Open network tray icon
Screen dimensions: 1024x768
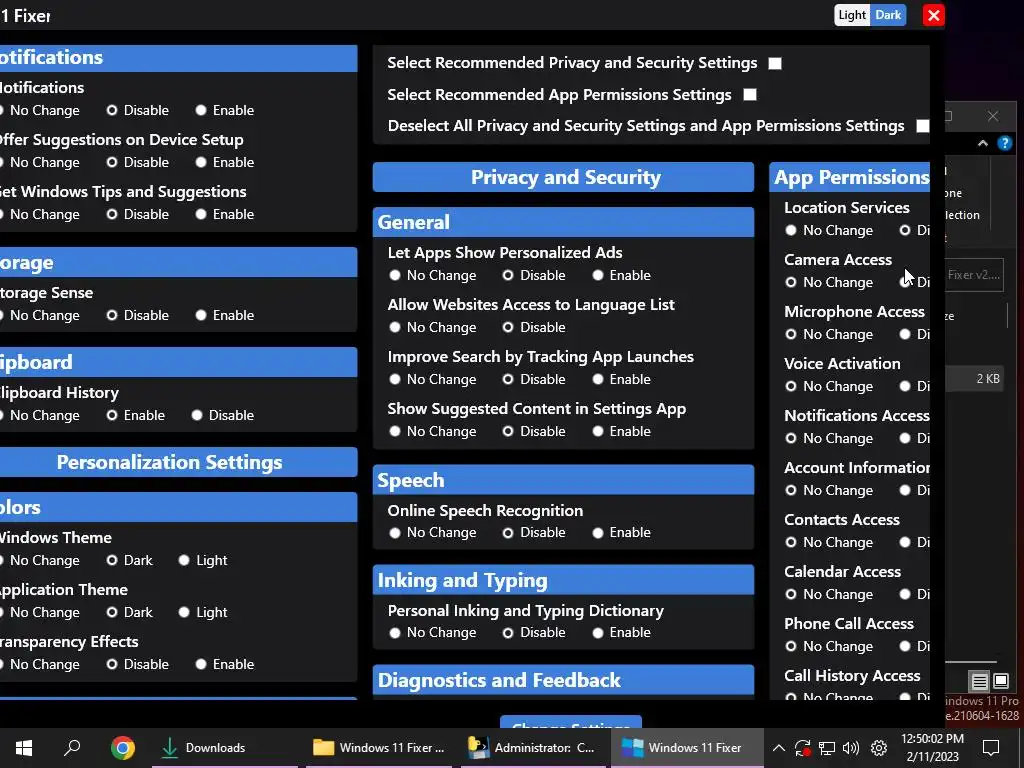point(827,748)
